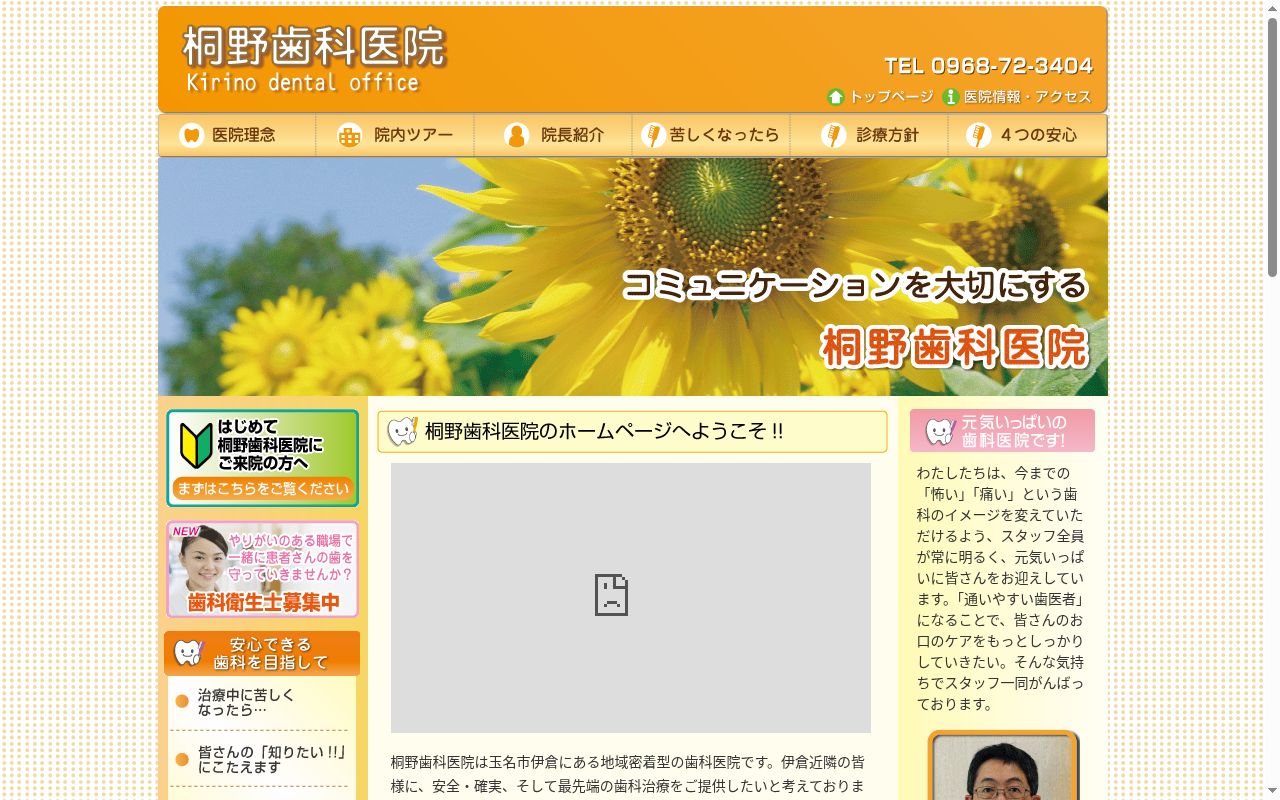Open the はじめてご来院の方へ banner
This screenshot has width=1280, height=800.
click(x=262, y=458)
